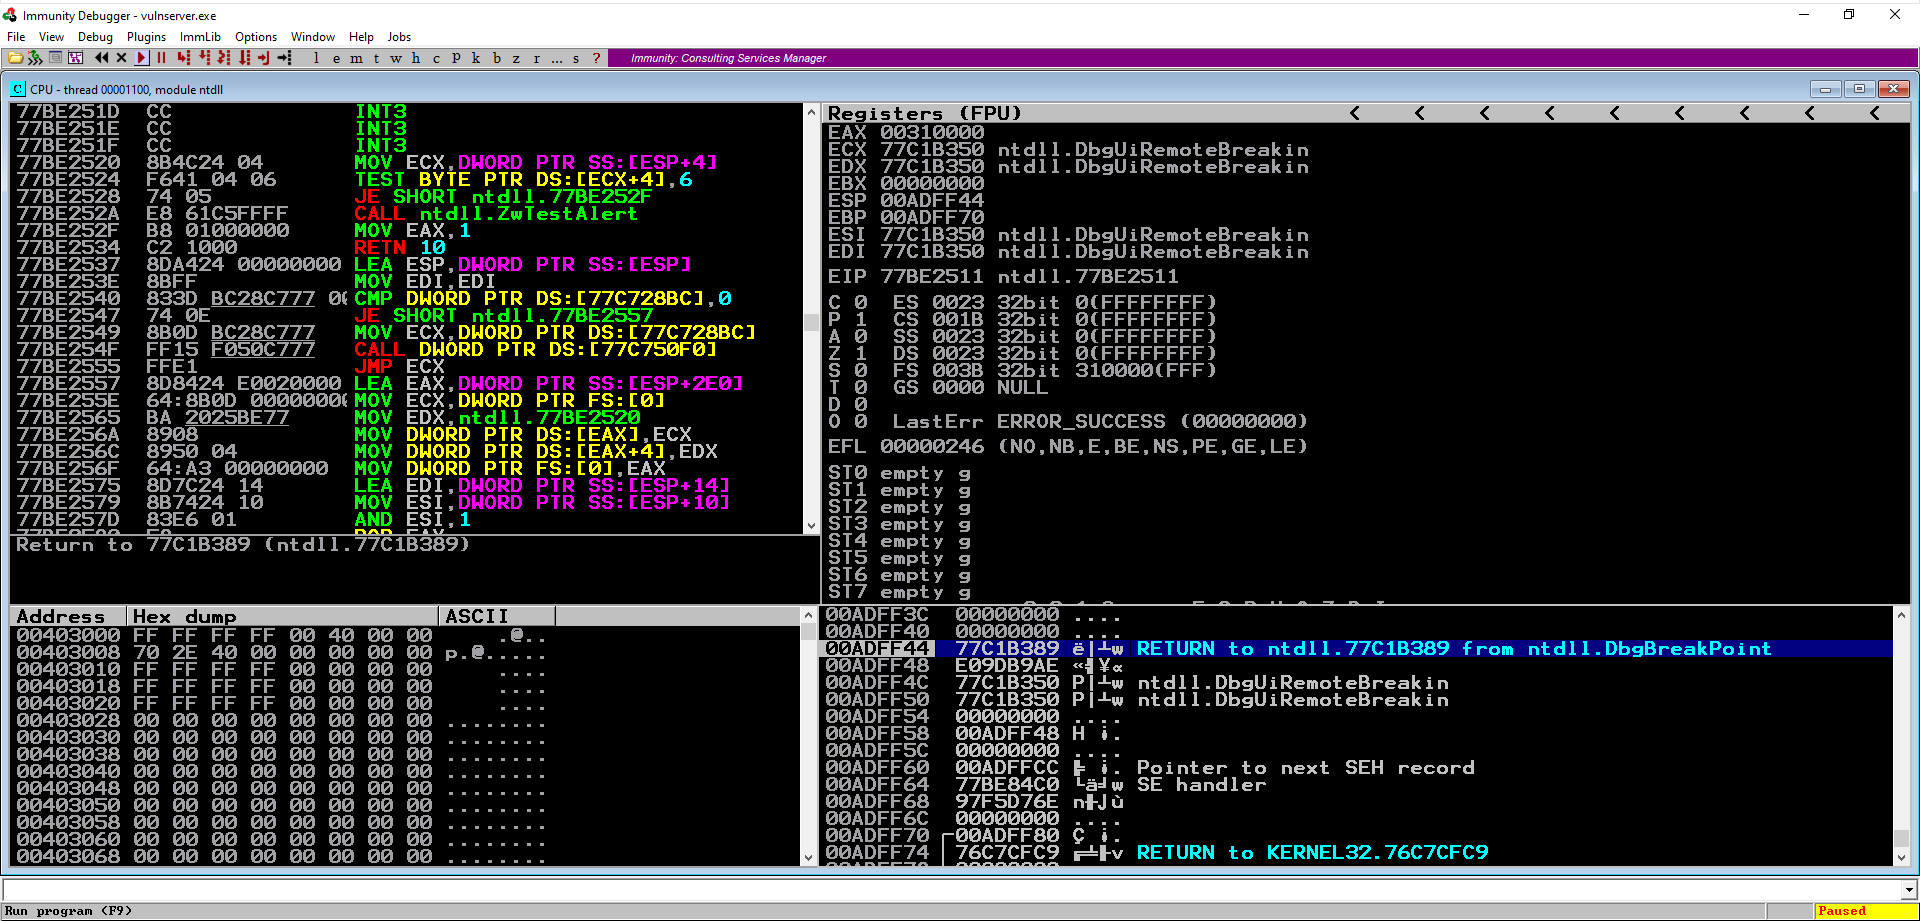
Task: Show Log window with 'l' button
Action: pyautogui.click(x=316, y=58)
